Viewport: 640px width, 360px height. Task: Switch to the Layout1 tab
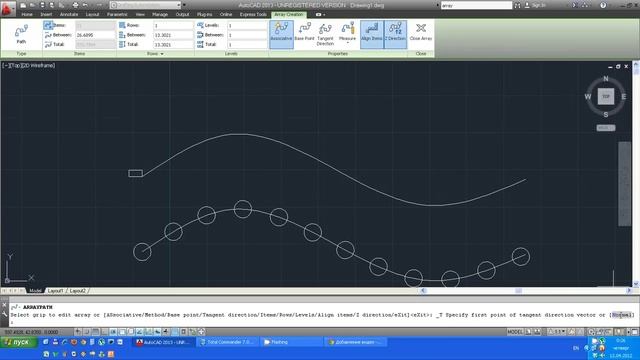coord(56,291)
